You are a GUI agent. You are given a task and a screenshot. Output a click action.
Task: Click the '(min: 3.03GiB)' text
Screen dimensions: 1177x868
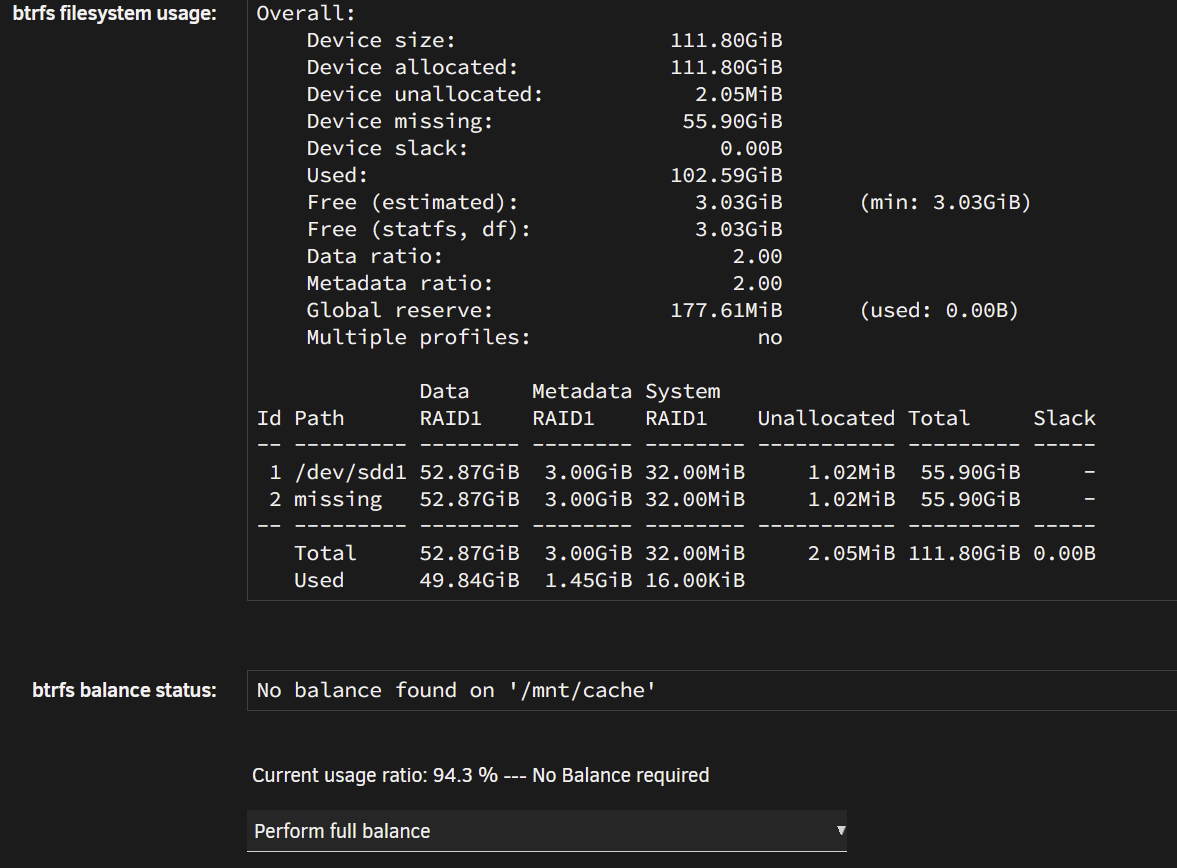coord(945,203)
